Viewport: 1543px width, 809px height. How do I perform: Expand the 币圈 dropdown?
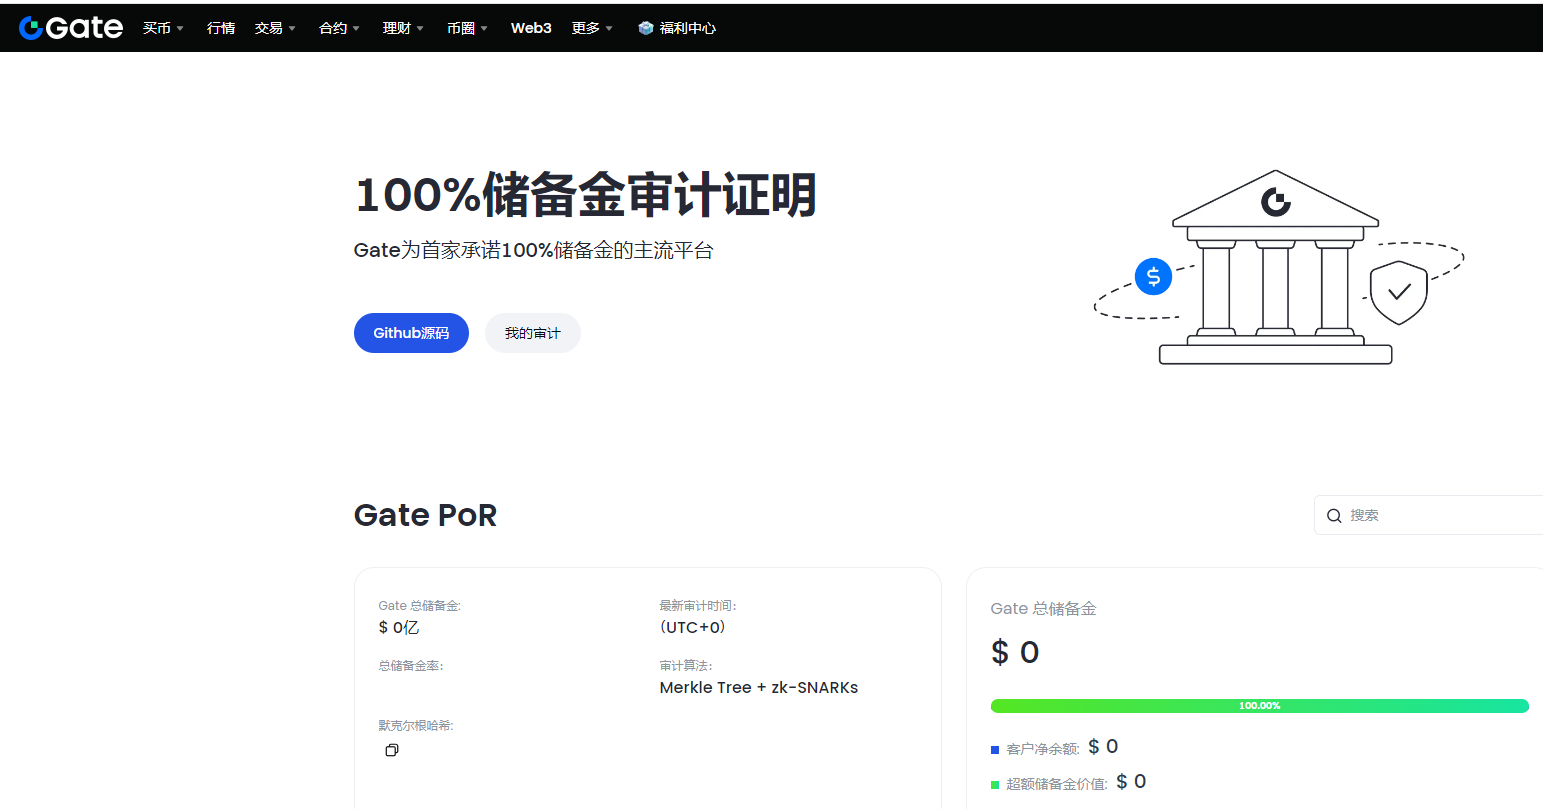click(x=467, y=28)
